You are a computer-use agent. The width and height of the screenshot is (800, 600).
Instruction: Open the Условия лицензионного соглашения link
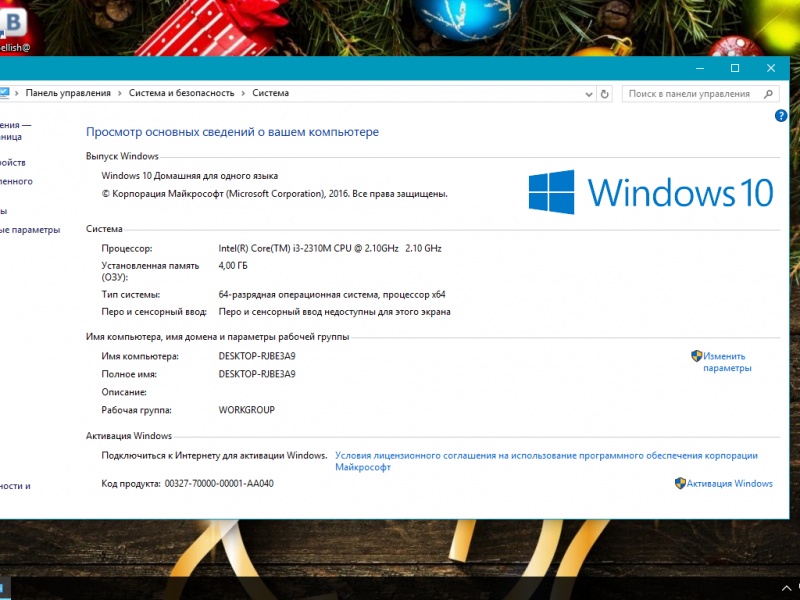(546, 461)
